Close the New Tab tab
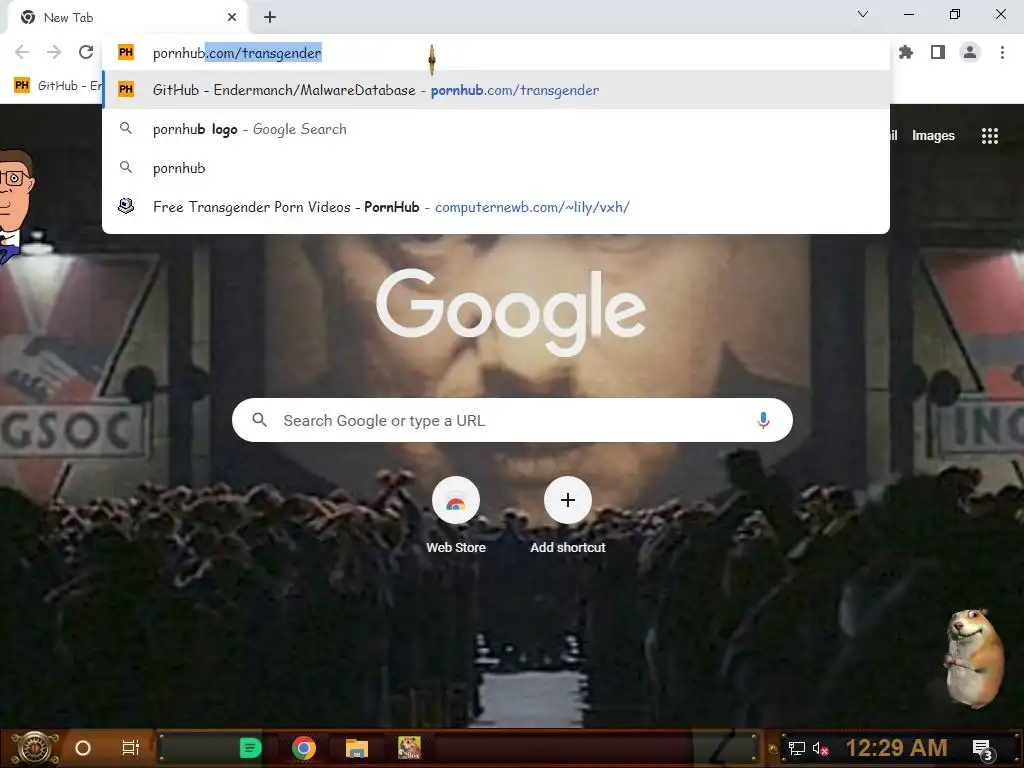This screenshot has width=1024, height=768. (x=232, y=18)
